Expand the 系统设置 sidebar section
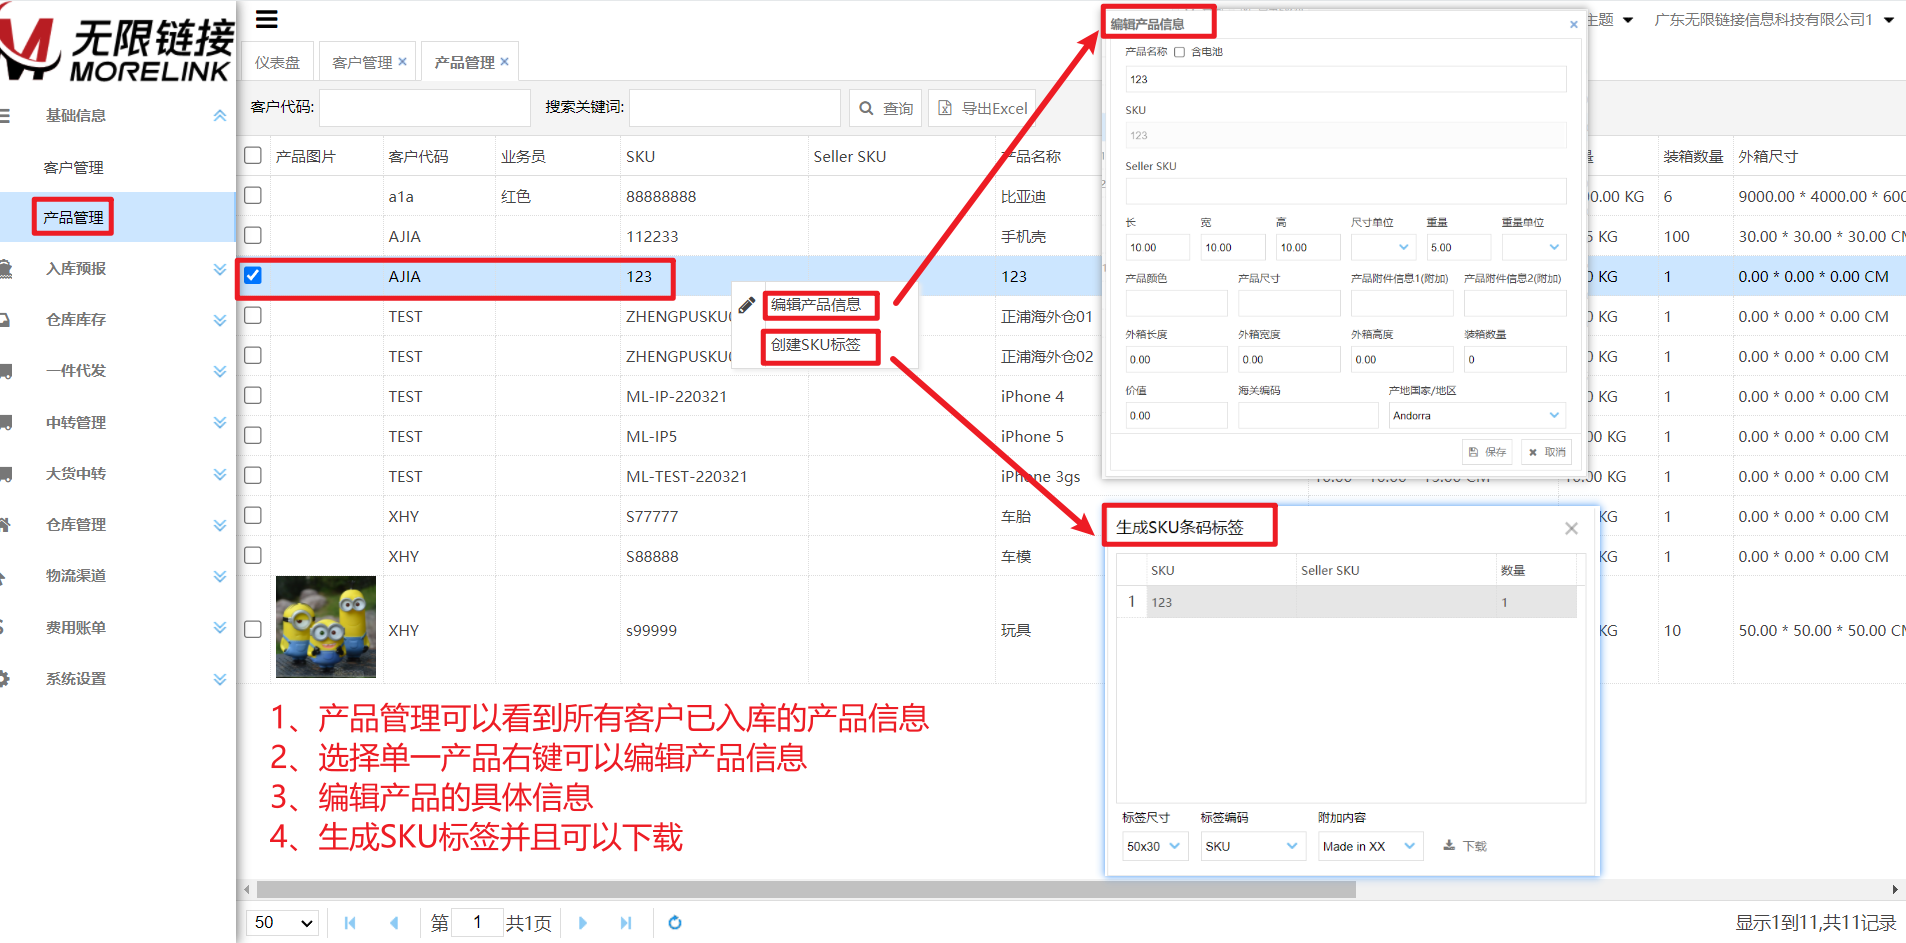Screen dimensions: 1906x943 click(220, 679)
